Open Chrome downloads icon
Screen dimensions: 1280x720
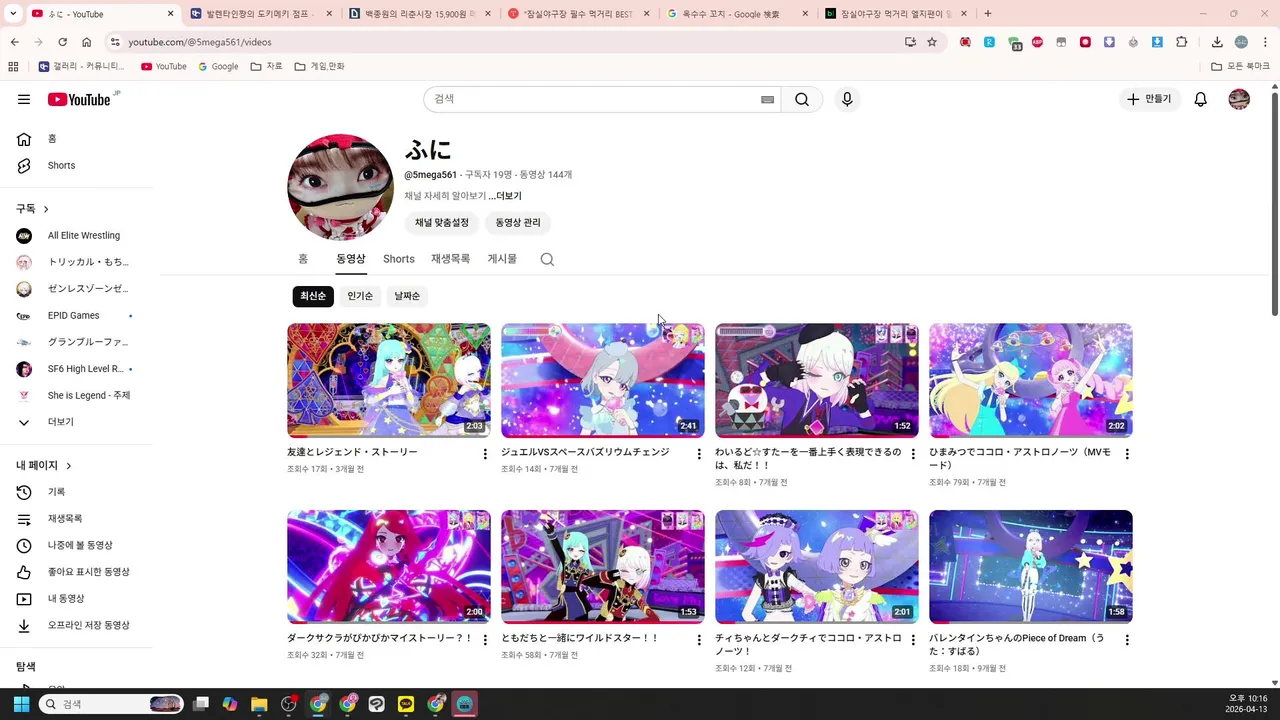[1217, 42]
